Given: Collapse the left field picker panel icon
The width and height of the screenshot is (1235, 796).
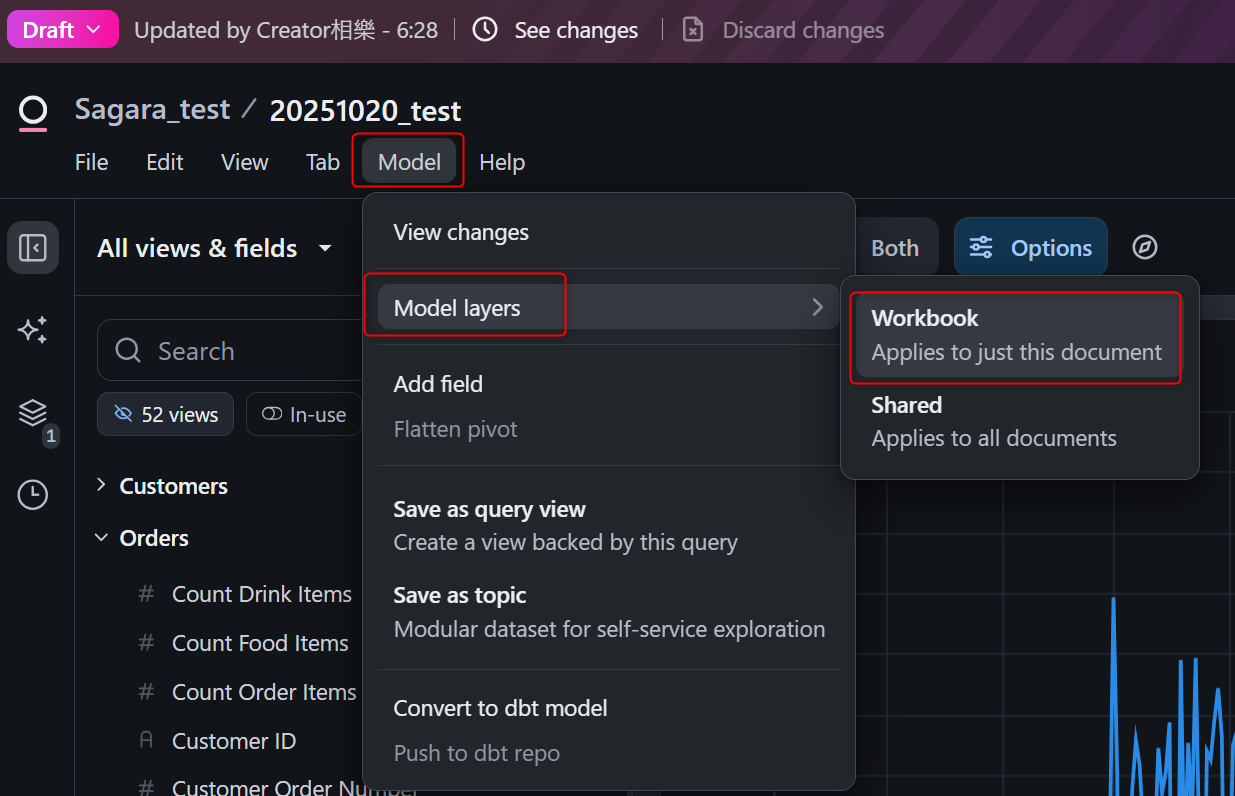Looking at the screenshot, I should pyautogui.click(x=33, y=248).
